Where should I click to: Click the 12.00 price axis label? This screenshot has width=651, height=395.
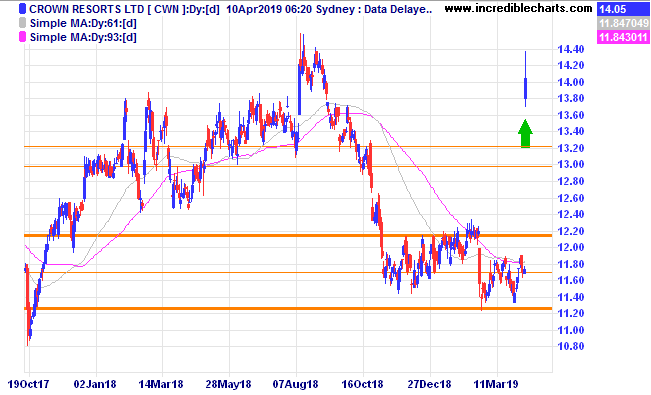coord(570,247)
